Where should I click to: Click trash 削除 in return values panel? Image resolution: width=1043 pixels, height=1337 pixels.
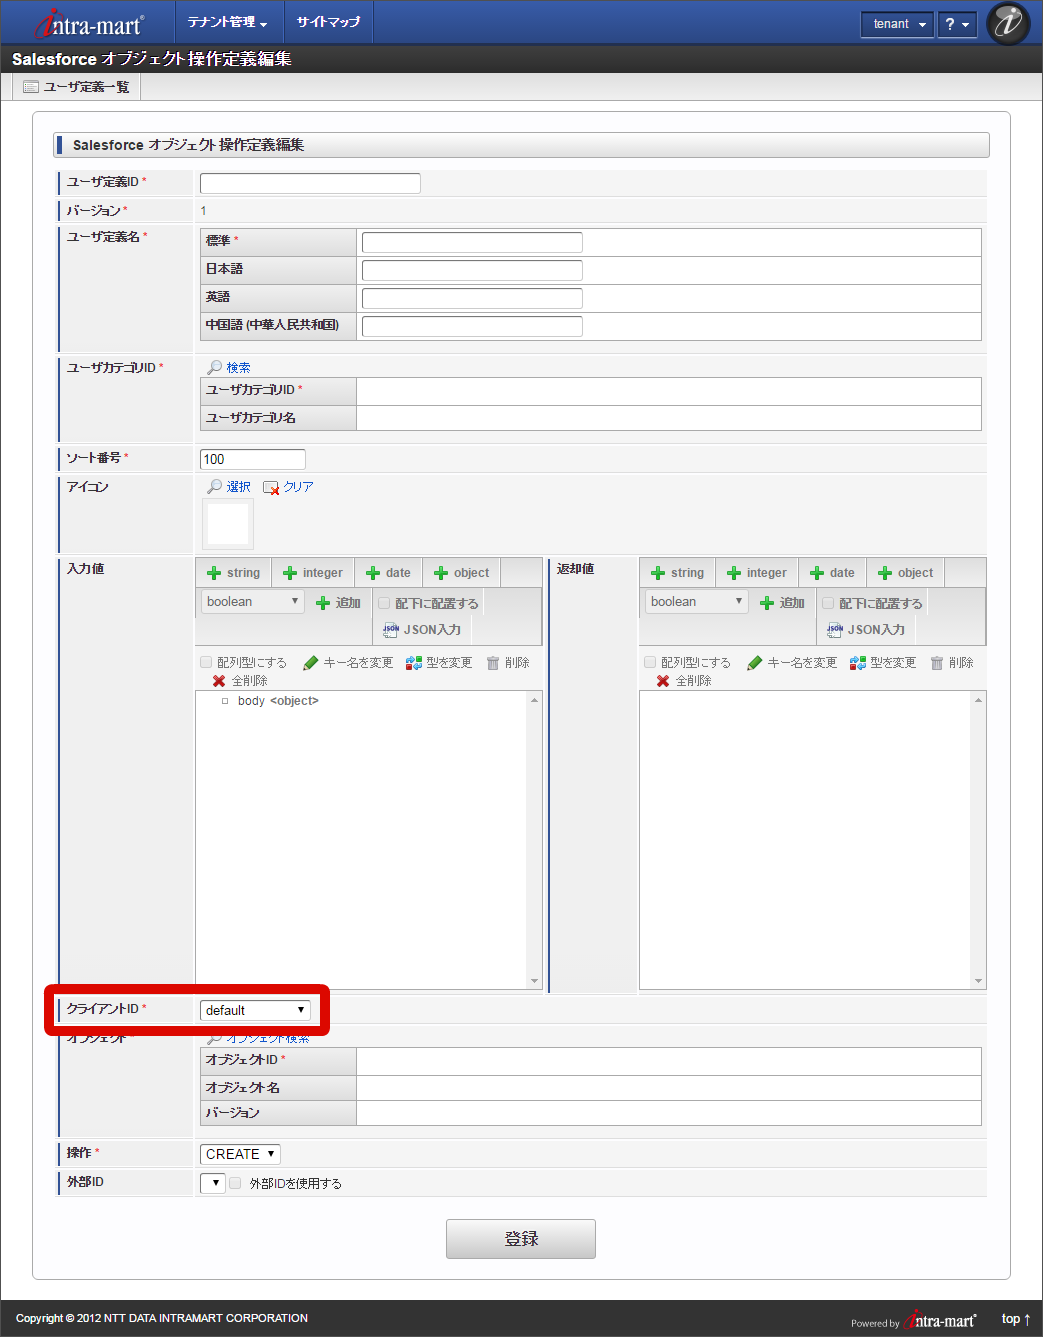[x=952, y=663]
